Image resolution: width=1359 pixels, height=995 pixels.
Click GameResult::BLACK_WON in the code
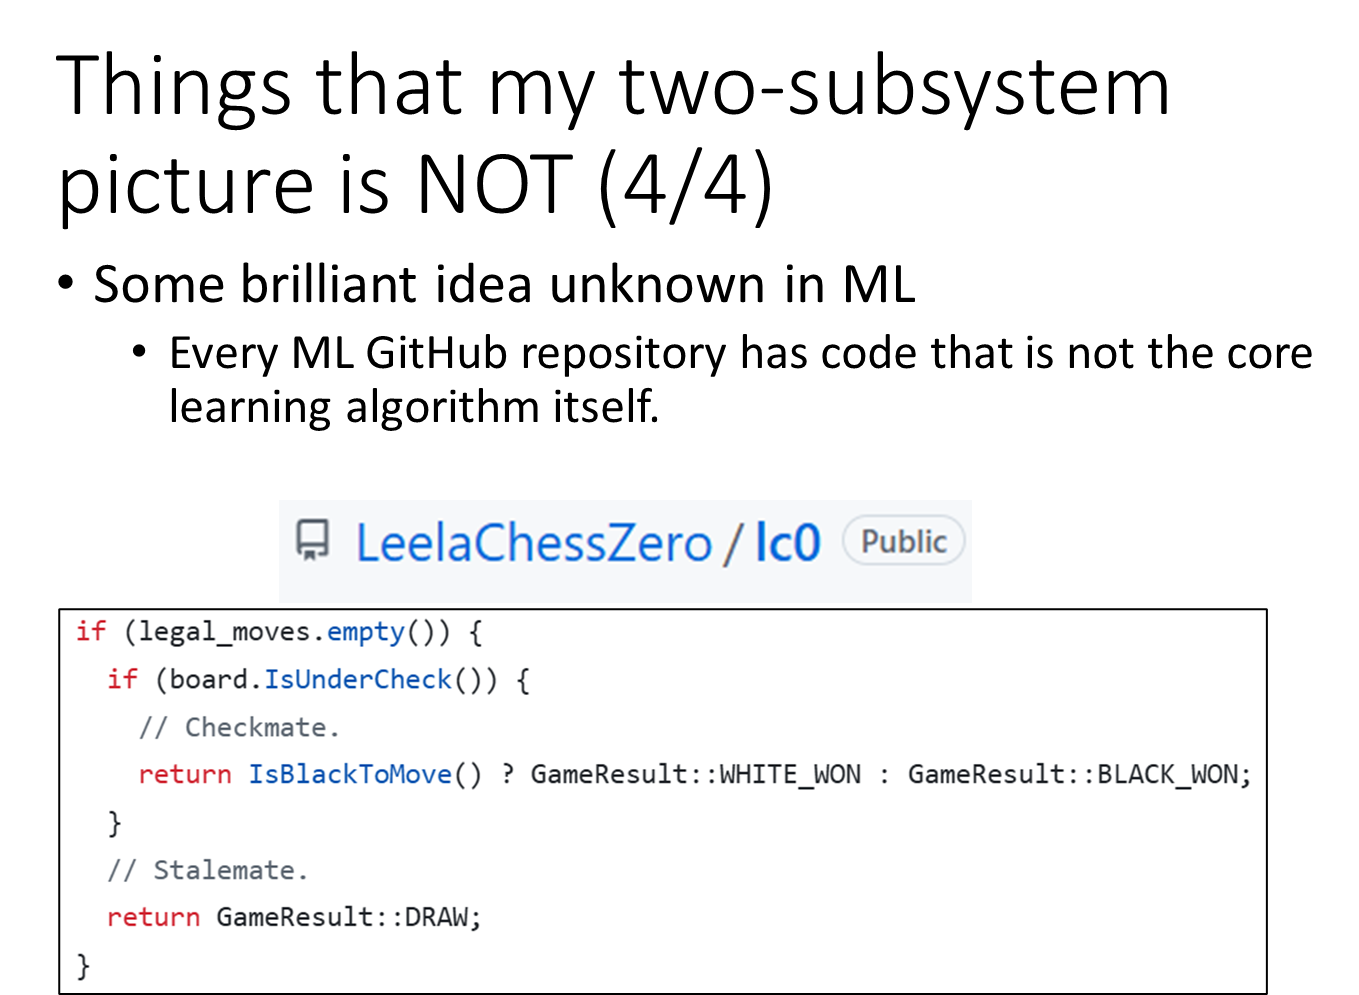coord(1079,774)
